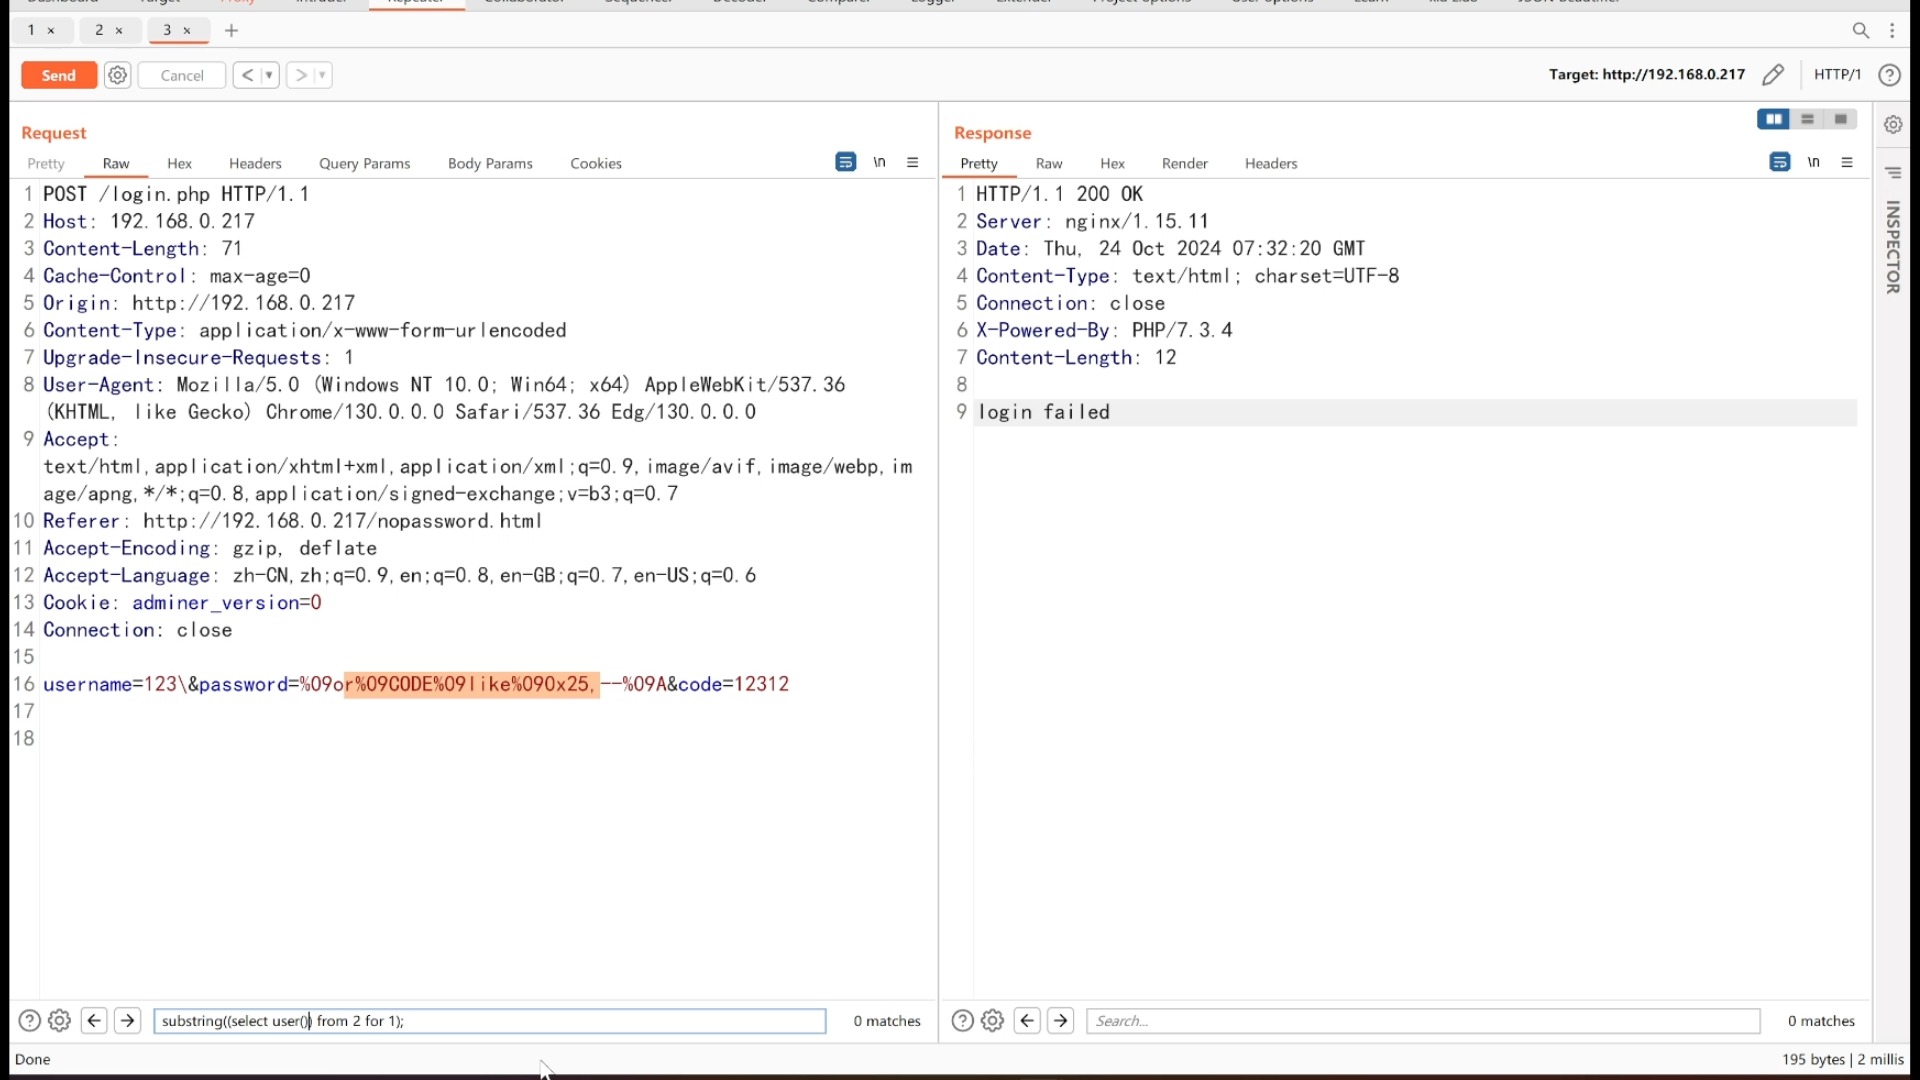The width and height of the screenshot is (1920, 1080).
Task: Toggle the HTTP/1 protocol selector
Action: pos(1837,75)
